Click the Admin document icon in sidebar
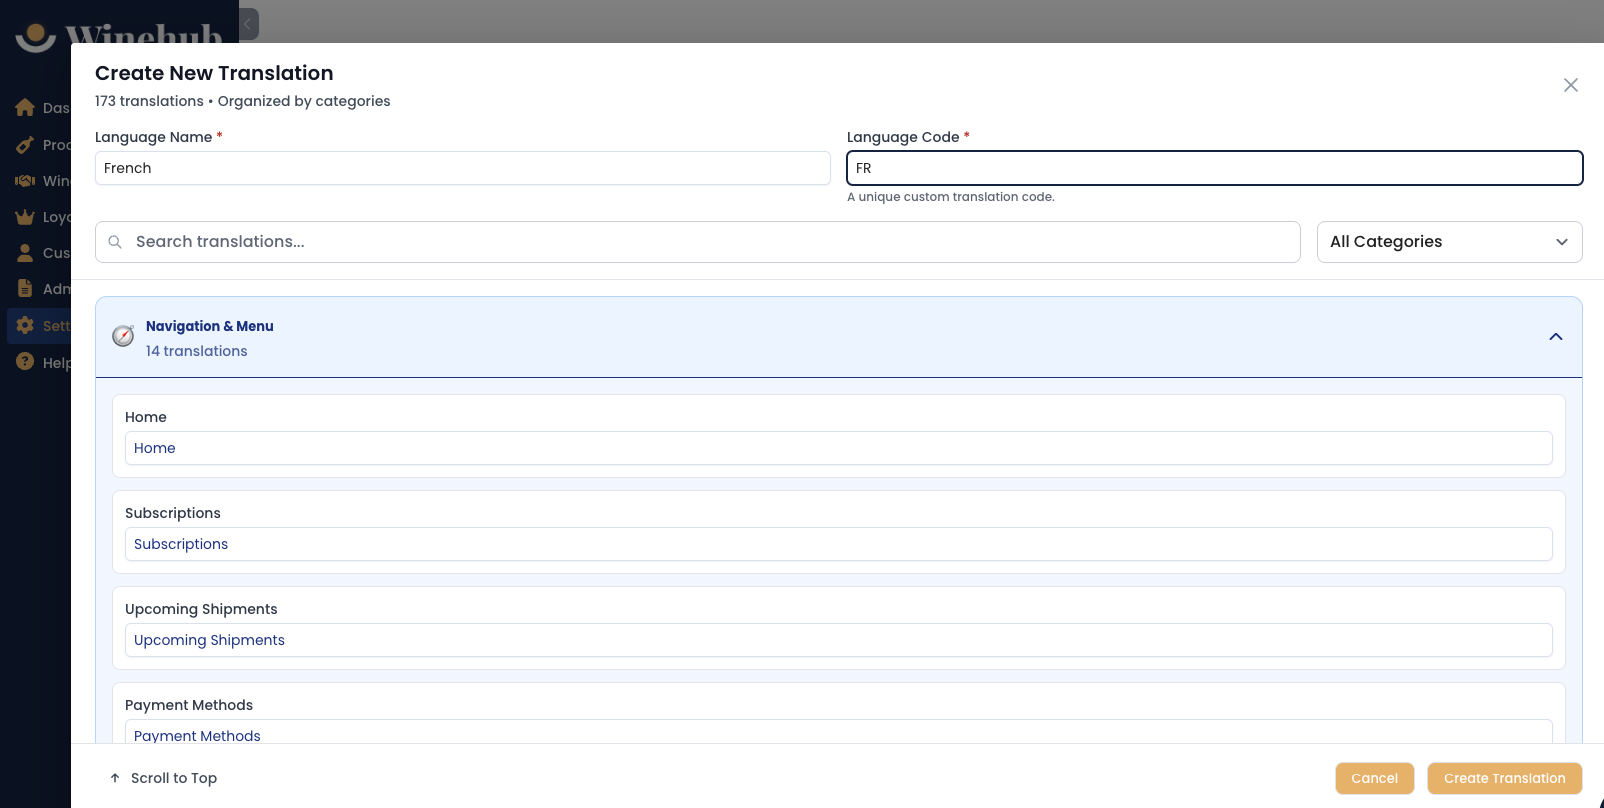 (25, 289)
